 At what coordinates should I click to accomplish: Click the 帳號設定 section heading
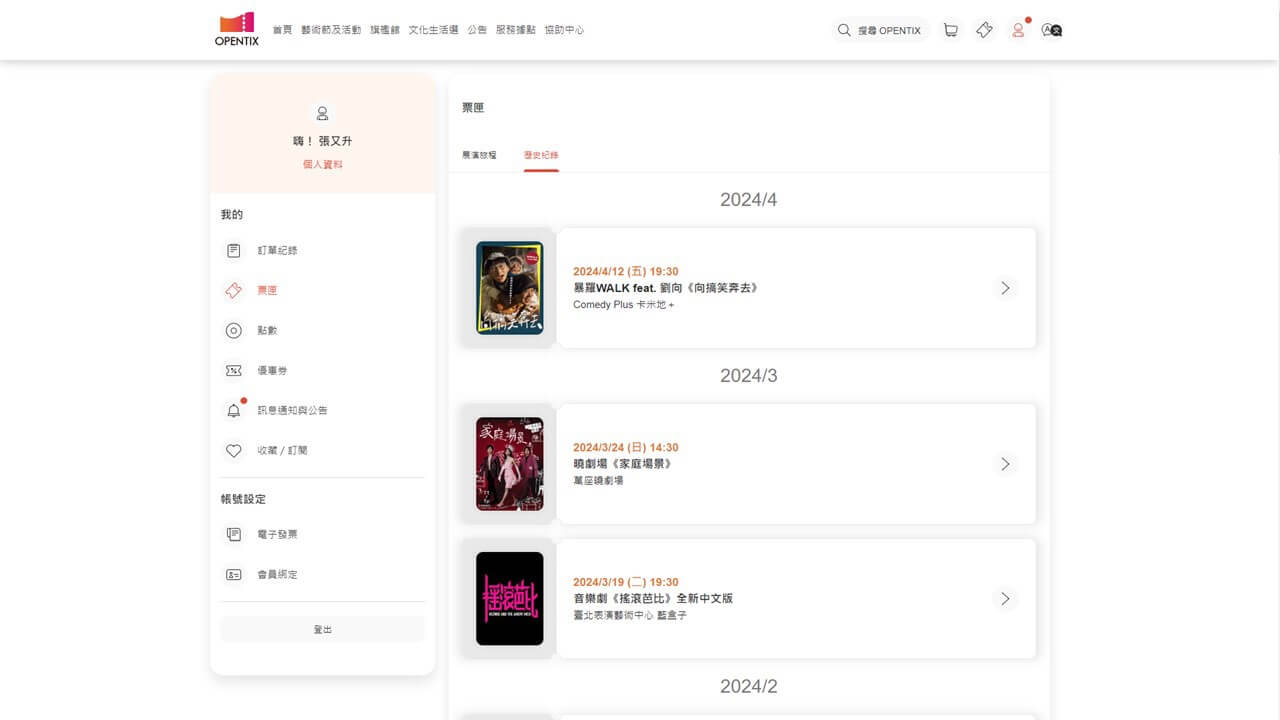tap(243, 499)
